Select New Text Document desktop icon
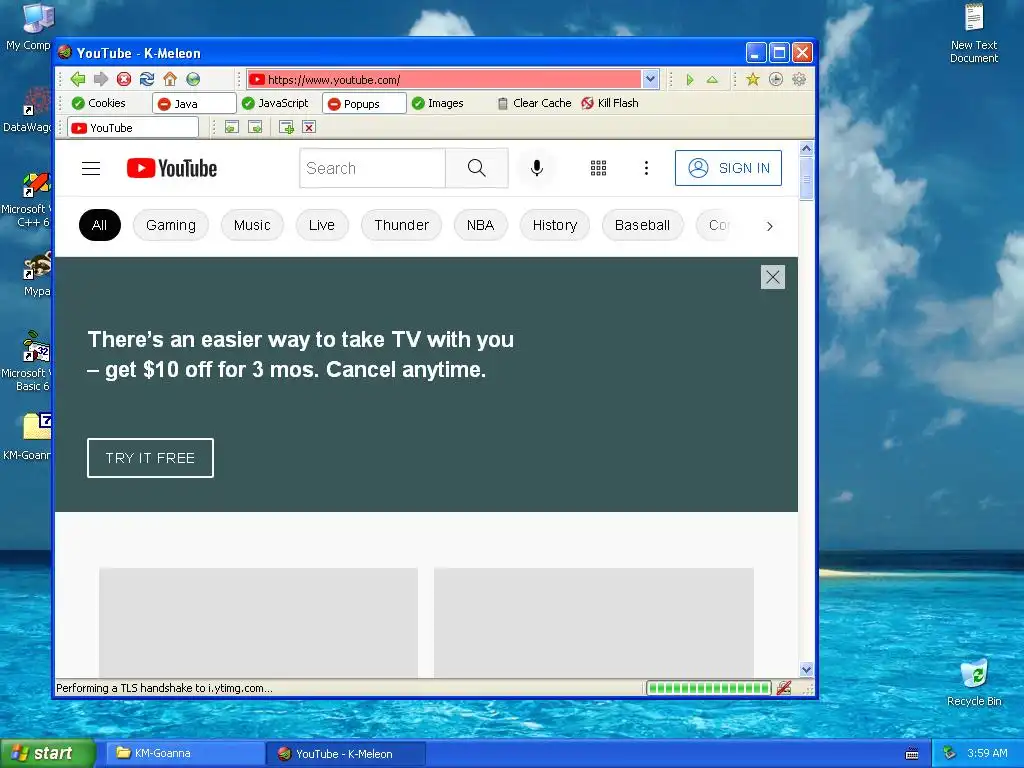Screen dimensions: 1024x768 point(974,33)
